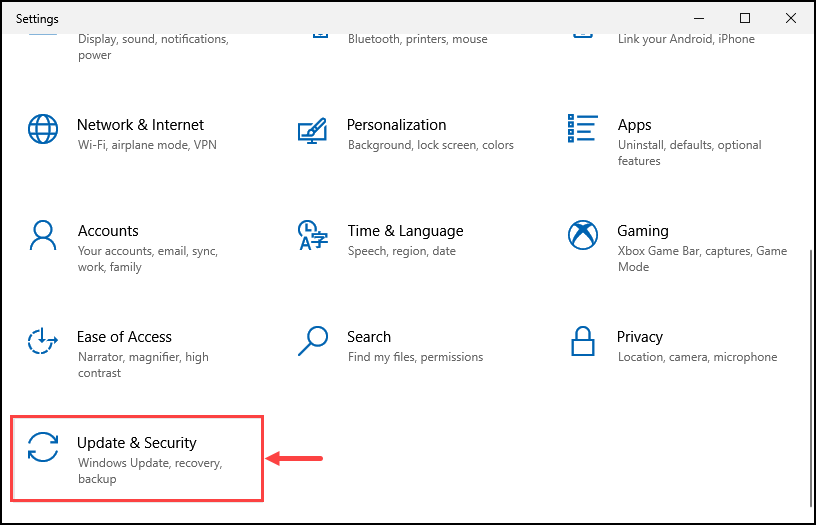This screenshot has height=525, width=816.
Task: Open Ease of Access title text
Action: click(124, 337)
